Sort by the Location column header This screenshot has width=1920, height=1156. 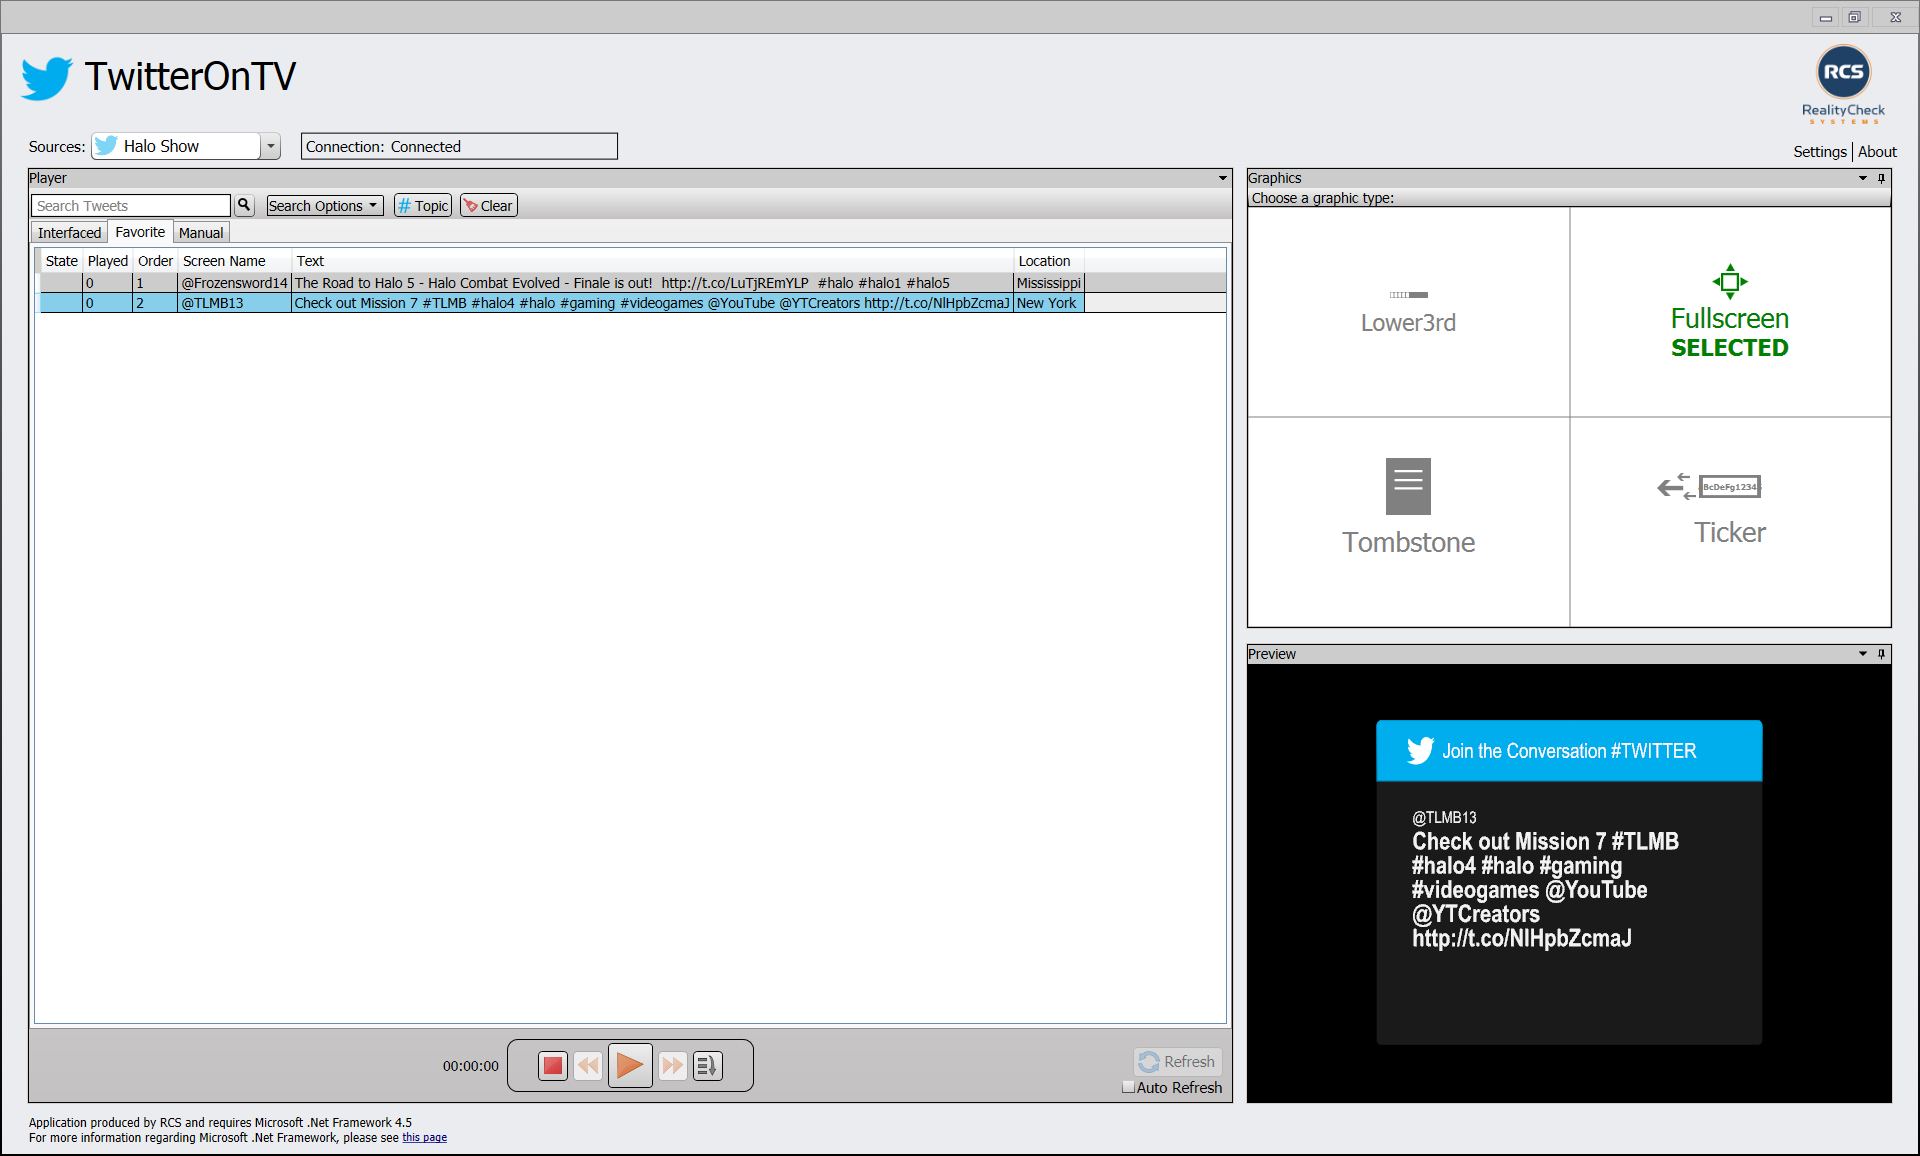point(1049,261)
